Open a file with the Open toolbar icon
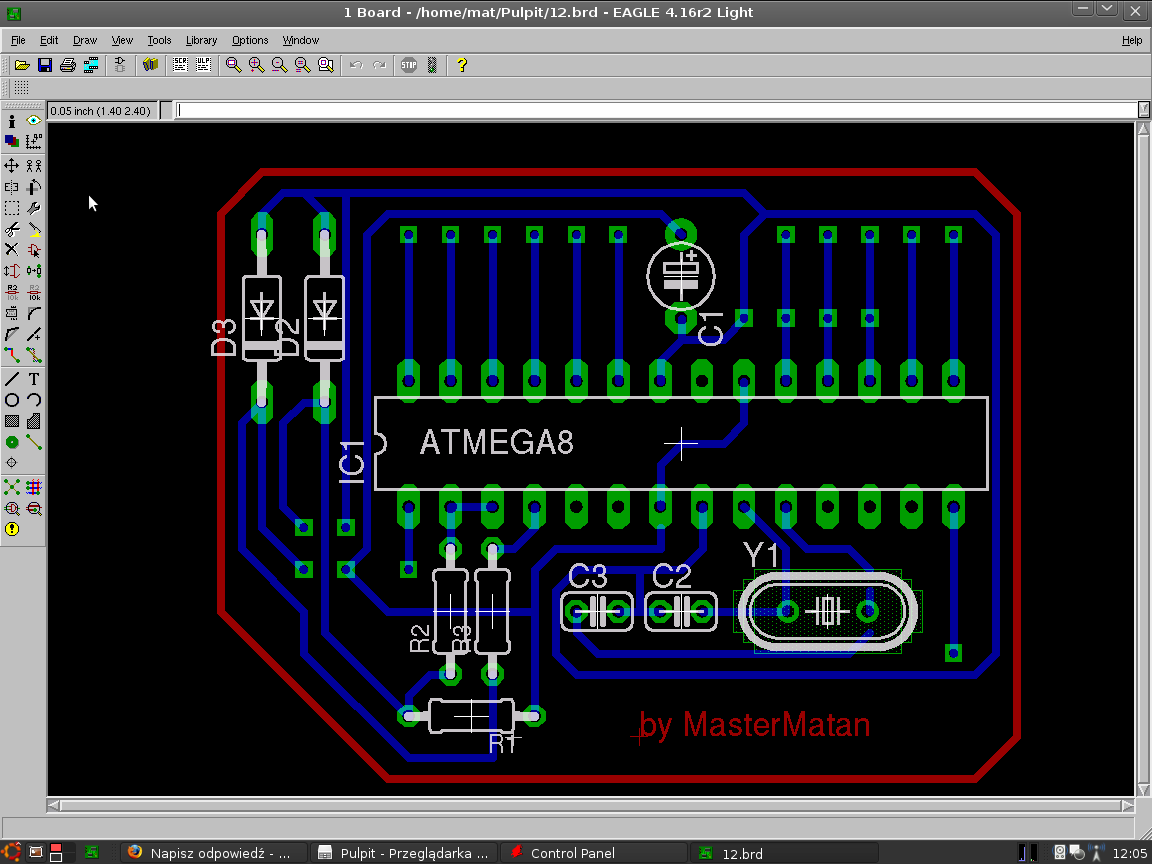This screenshot has width=1152, height=864. (x=22, y=65)
